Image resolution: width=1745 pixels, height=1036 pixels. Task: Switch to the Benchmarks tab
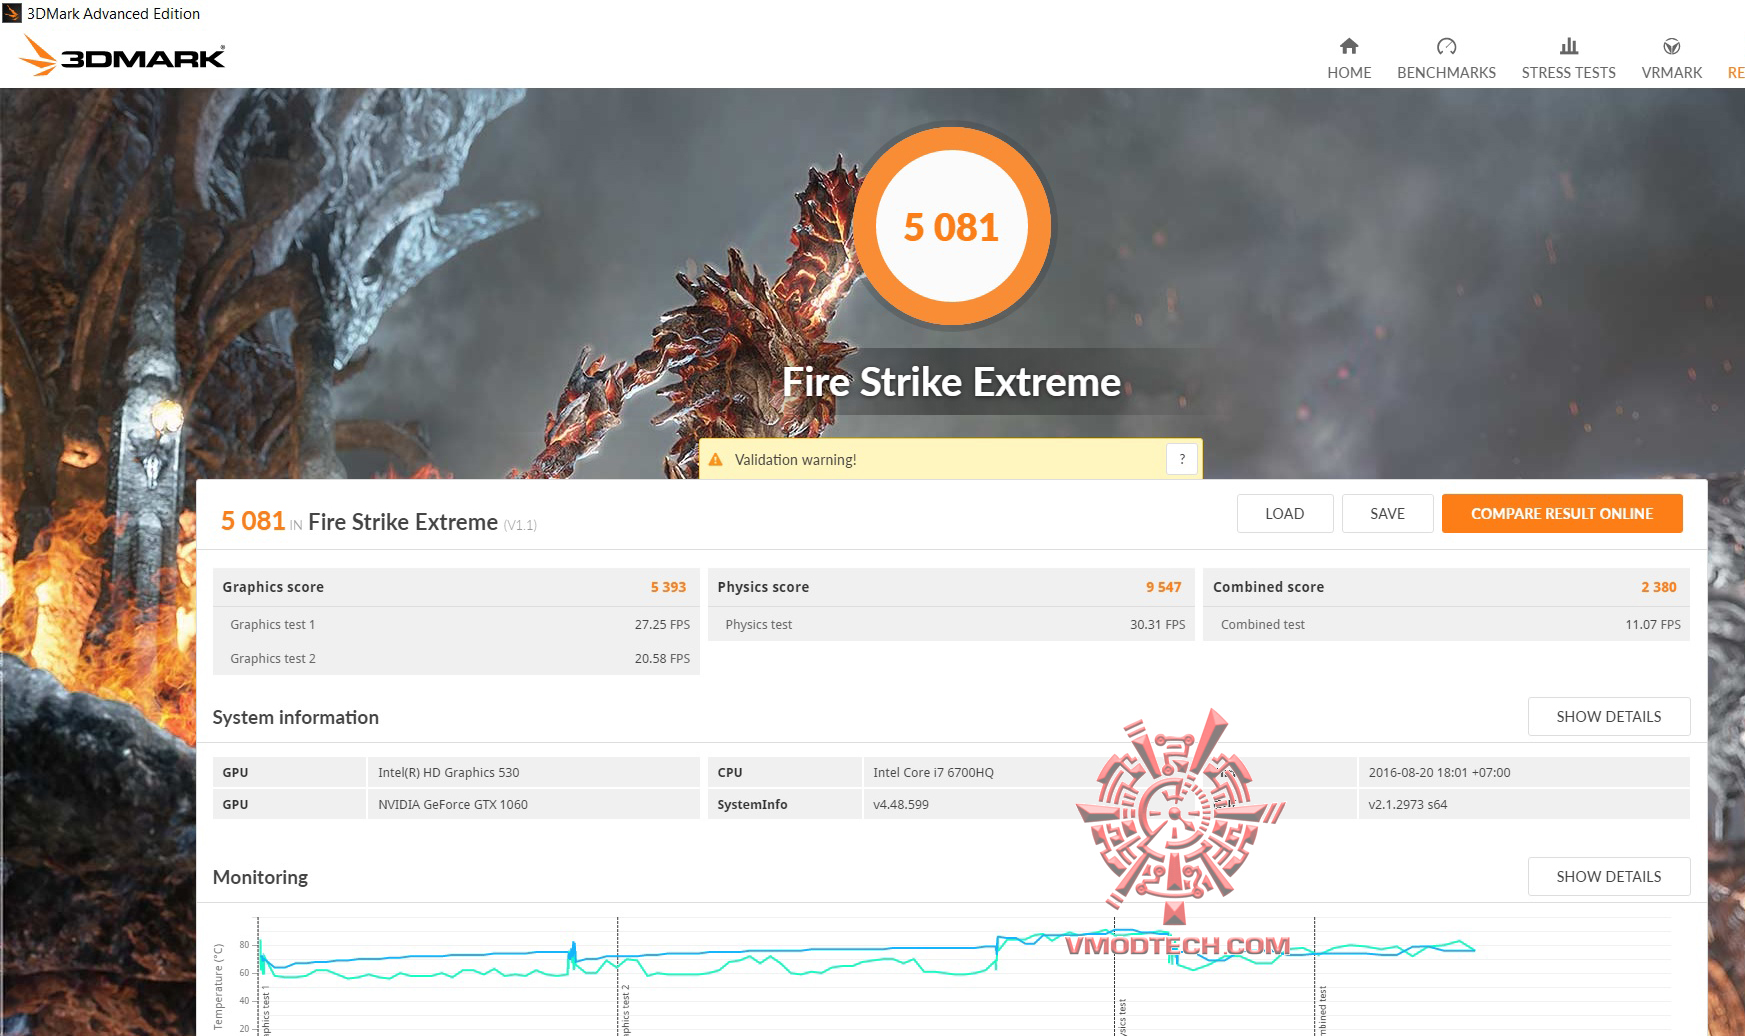pos(1446,72)
